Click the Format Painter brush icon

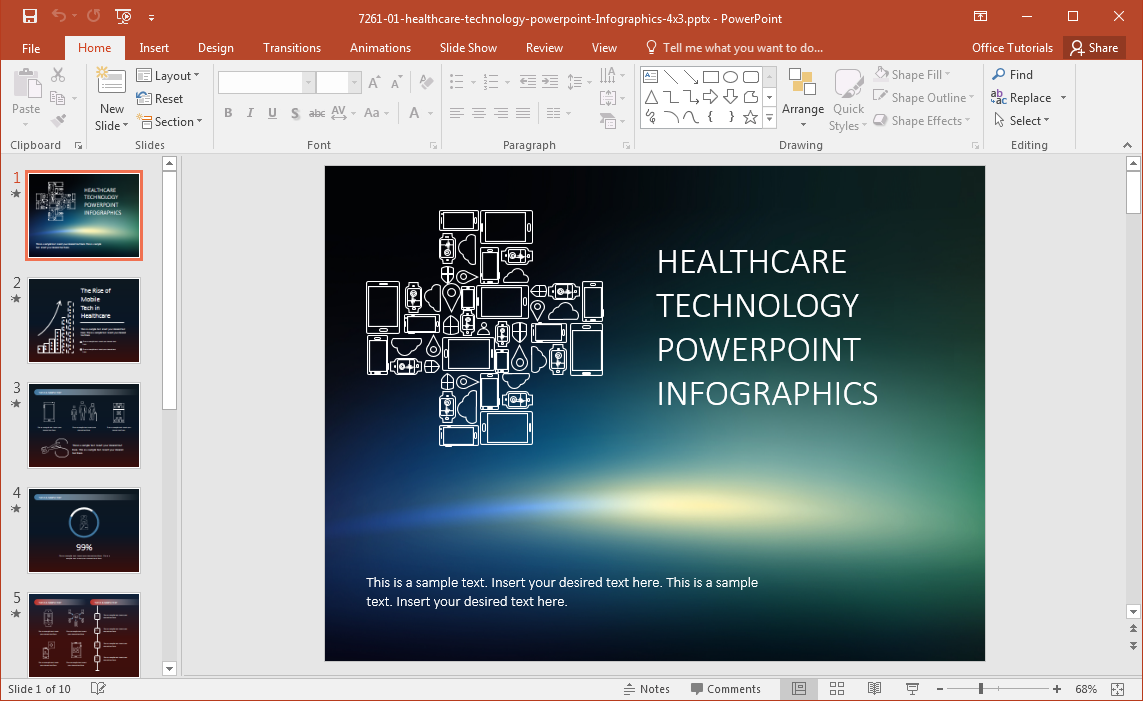pyautogui.click(x=58, y=121)
